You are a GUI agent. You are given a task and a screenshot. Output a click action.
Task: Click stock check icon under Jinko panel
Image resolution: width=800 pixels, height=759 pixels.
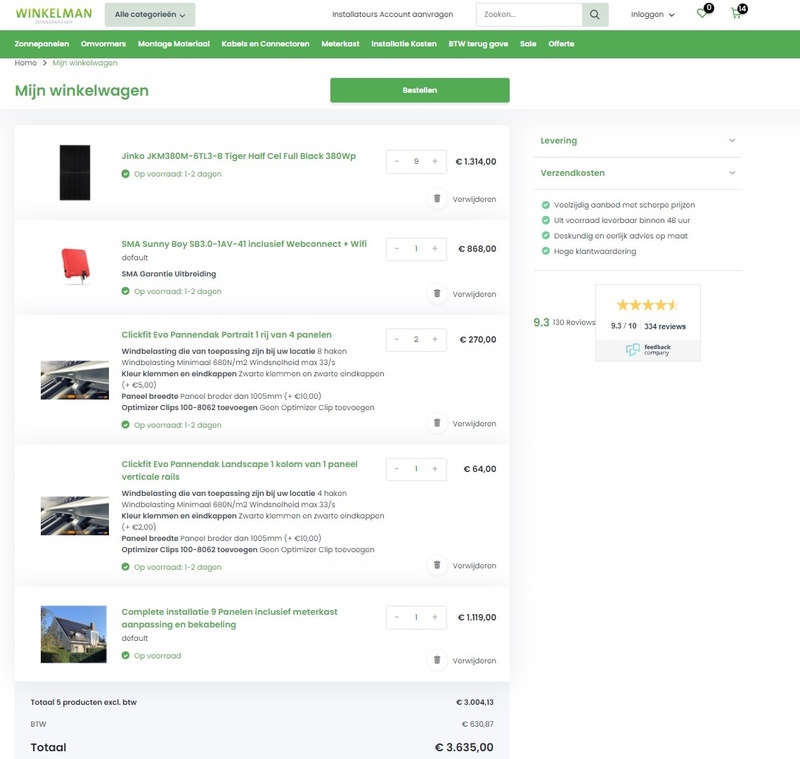click(x=126, y=174)
